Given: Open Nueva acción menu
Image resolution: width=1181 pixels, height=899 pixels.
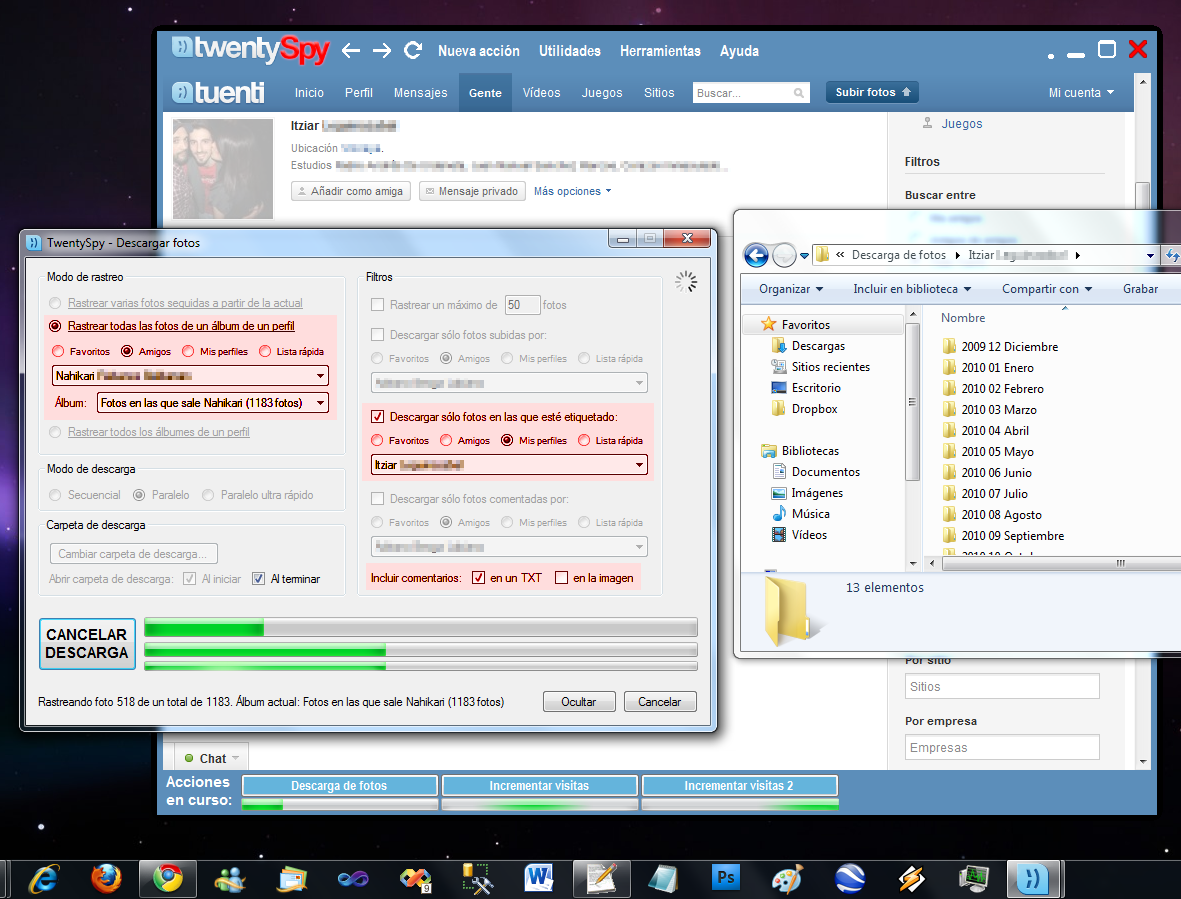Looking at the screenshot, I should click(x=479, y=51).
